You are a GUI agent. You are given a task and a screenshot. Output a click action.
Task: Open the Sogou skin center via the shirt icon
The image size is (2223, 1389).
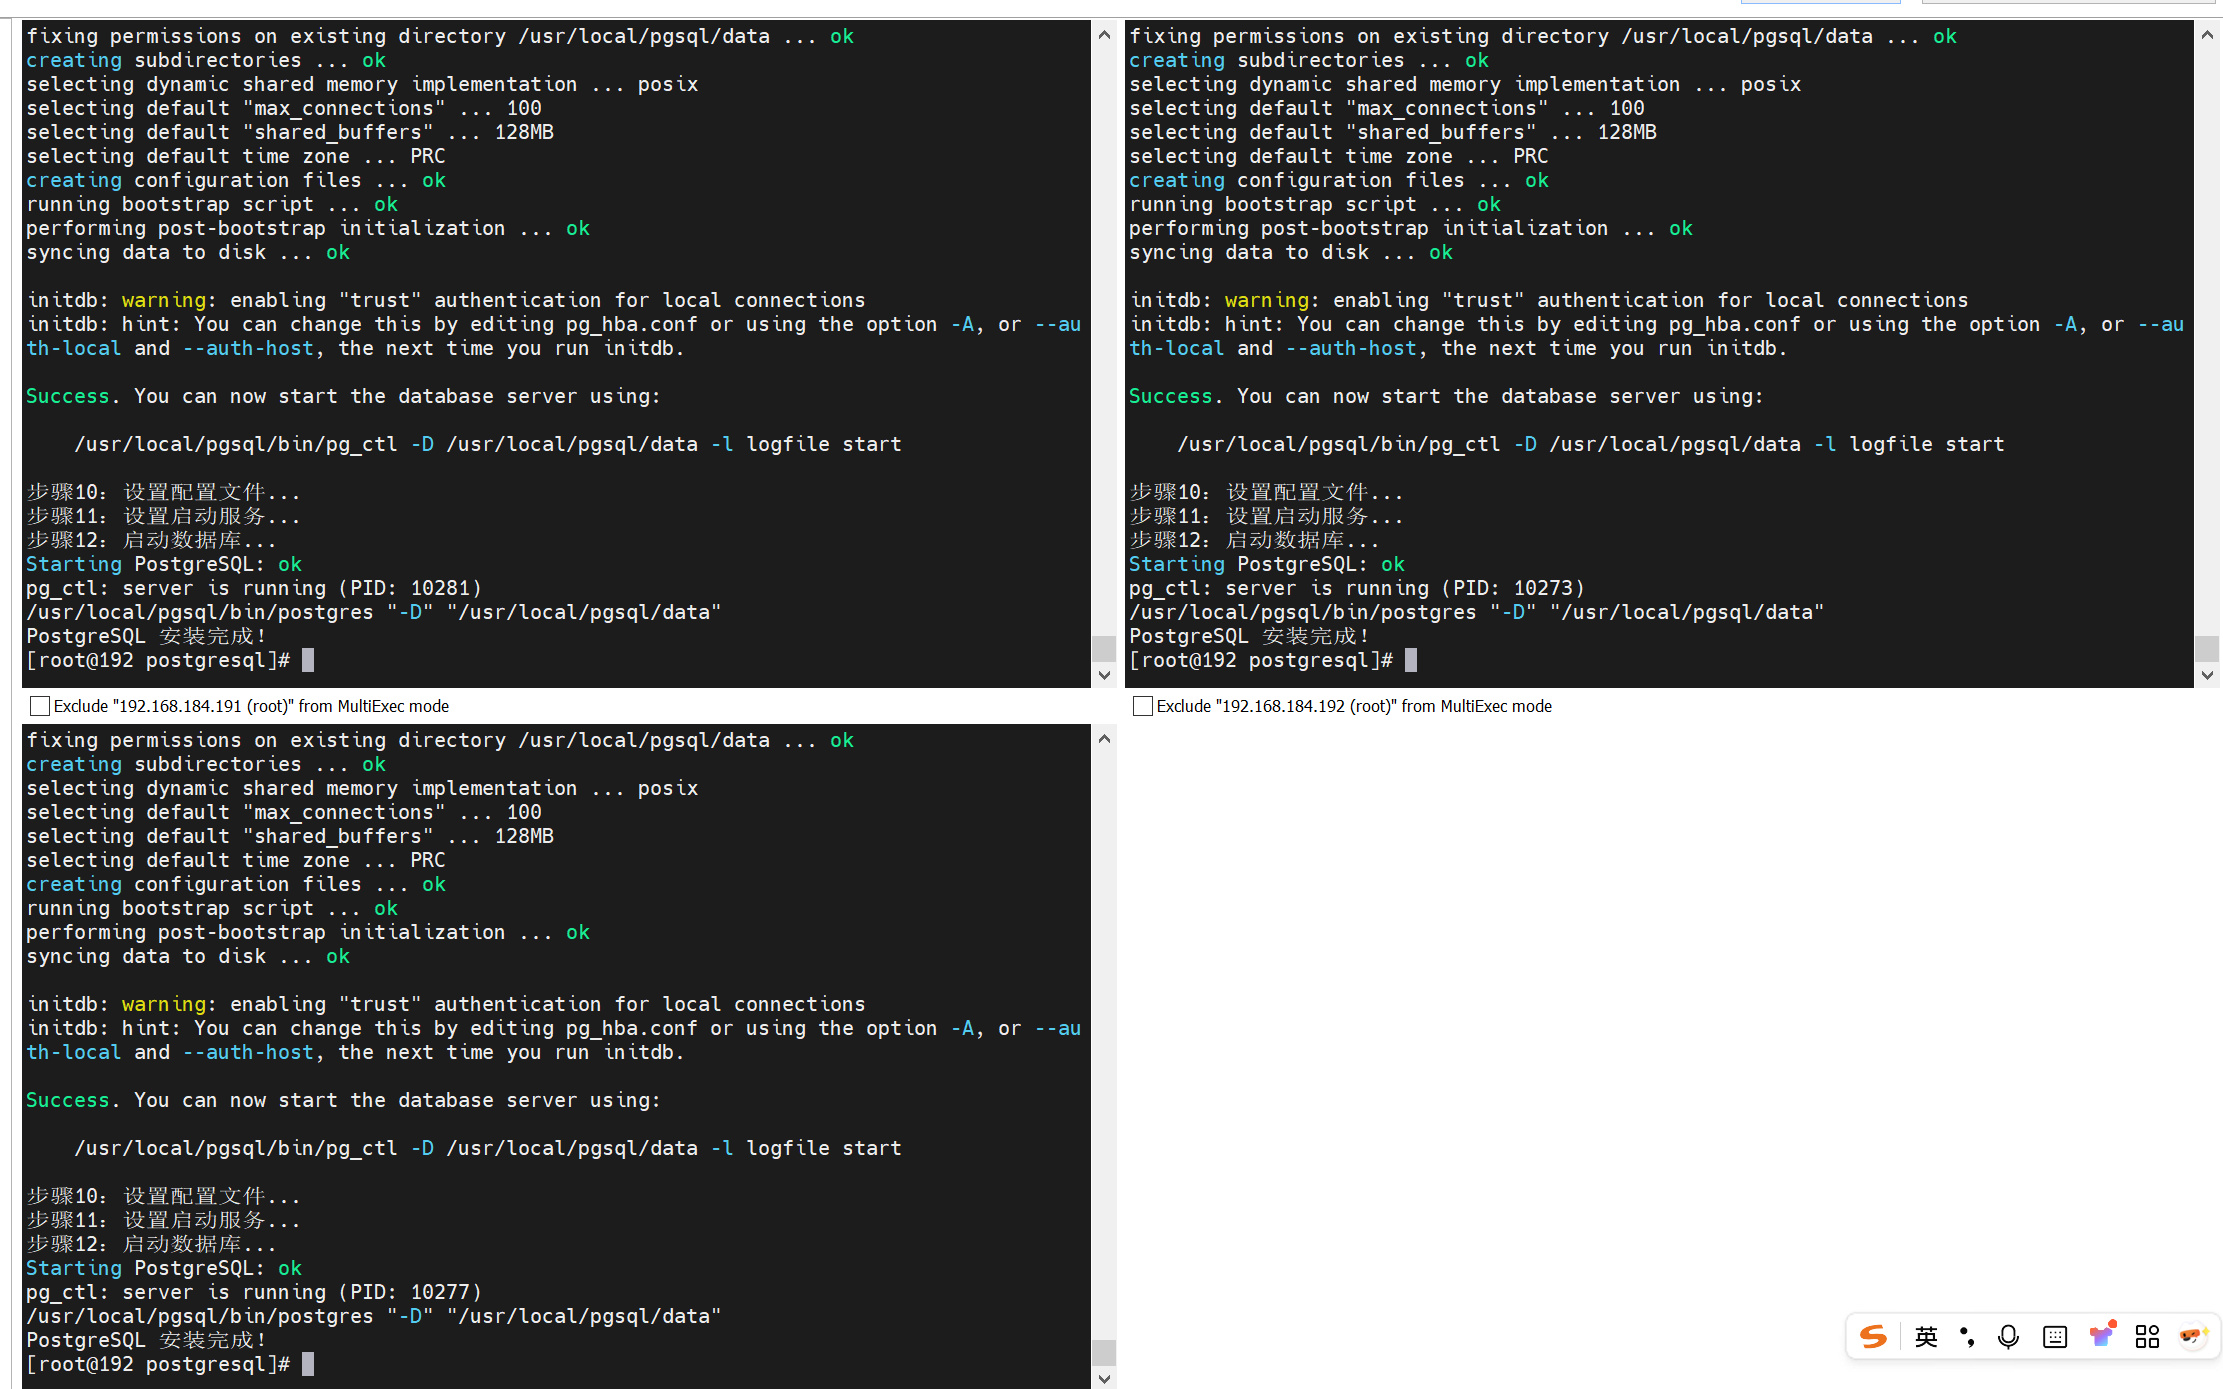click(x=2101, y=1336)
